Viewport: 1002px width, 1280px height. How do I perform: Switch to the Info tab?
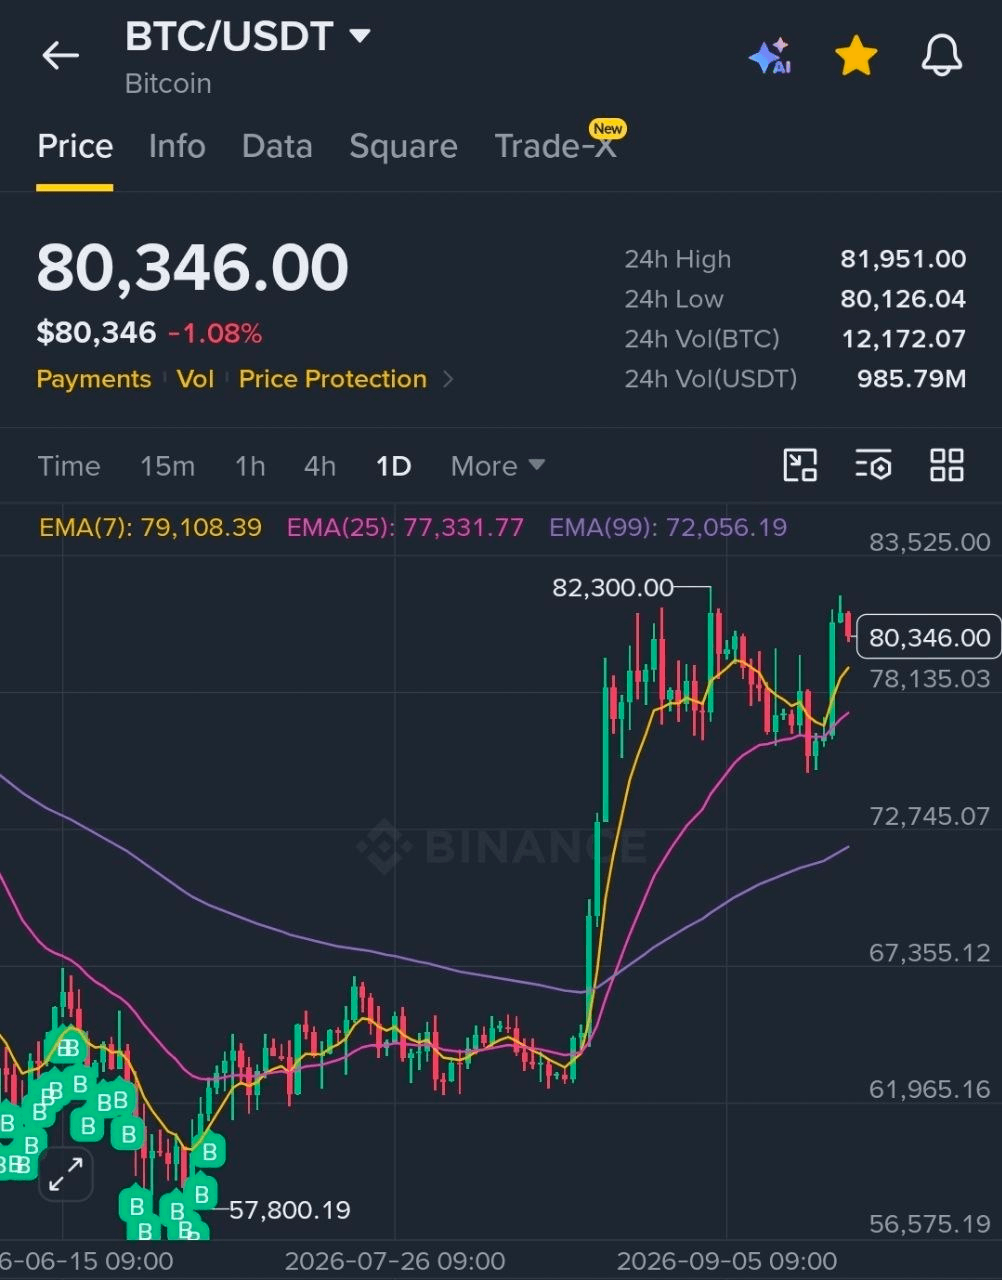pos(177,146)
